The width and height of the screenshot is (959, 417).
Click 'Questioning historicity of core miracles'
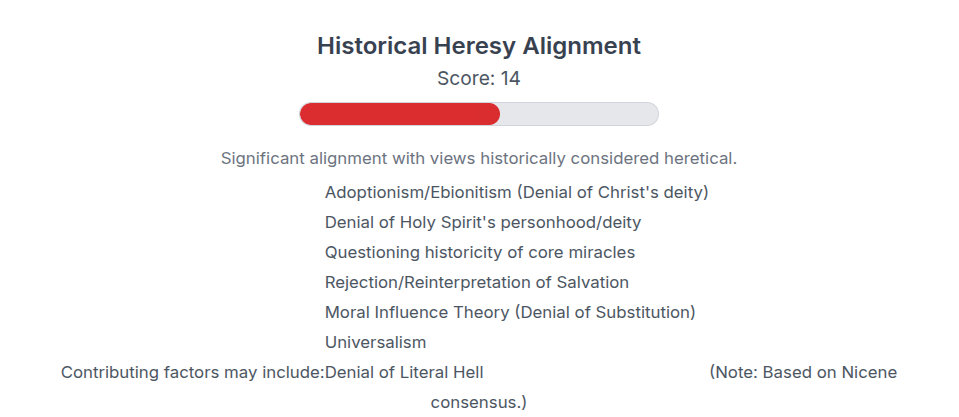480,252
